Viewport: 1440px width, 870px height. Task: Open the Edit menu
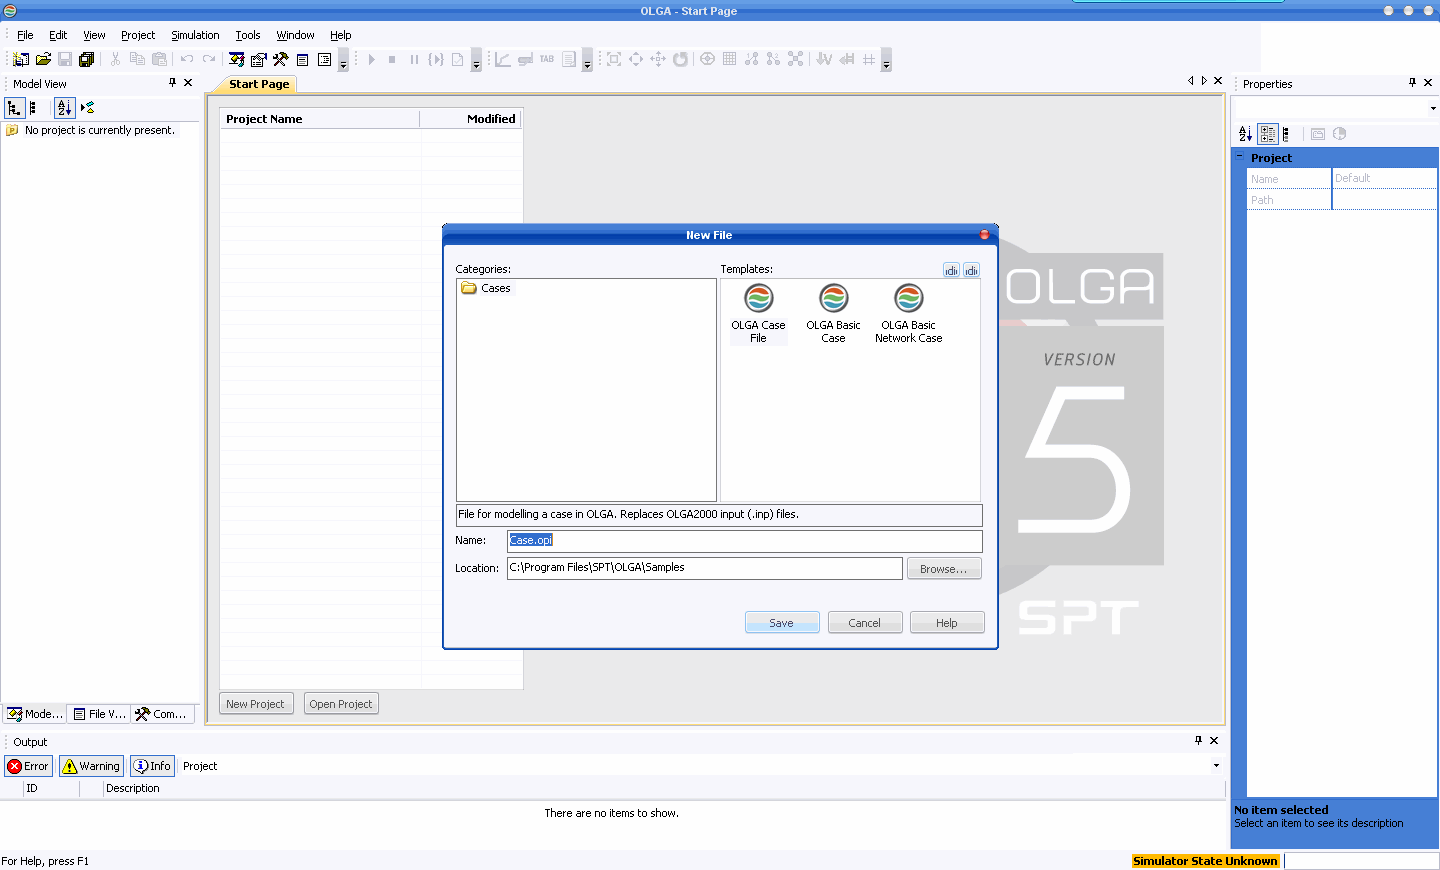[58, 35]
